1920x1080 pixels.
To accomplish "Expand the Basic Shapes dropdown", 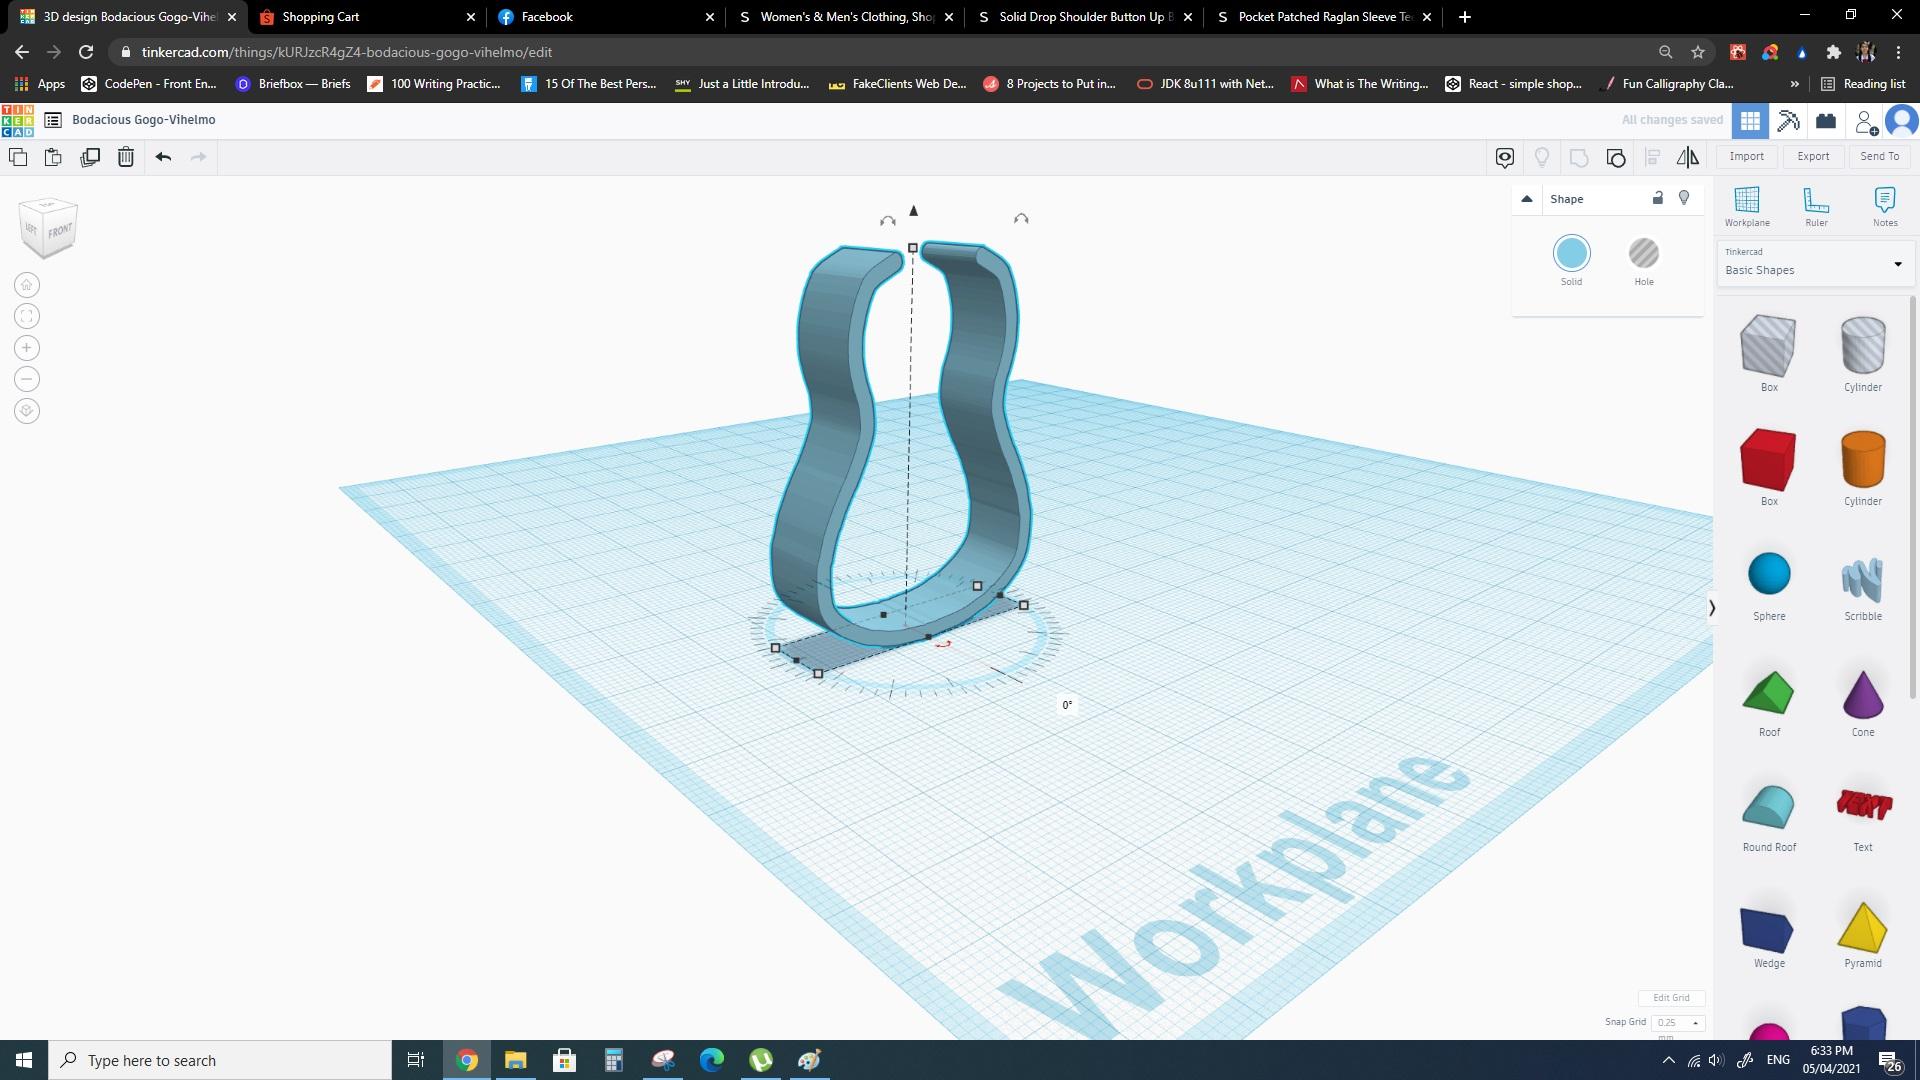I will click(x=1897, y=264).
